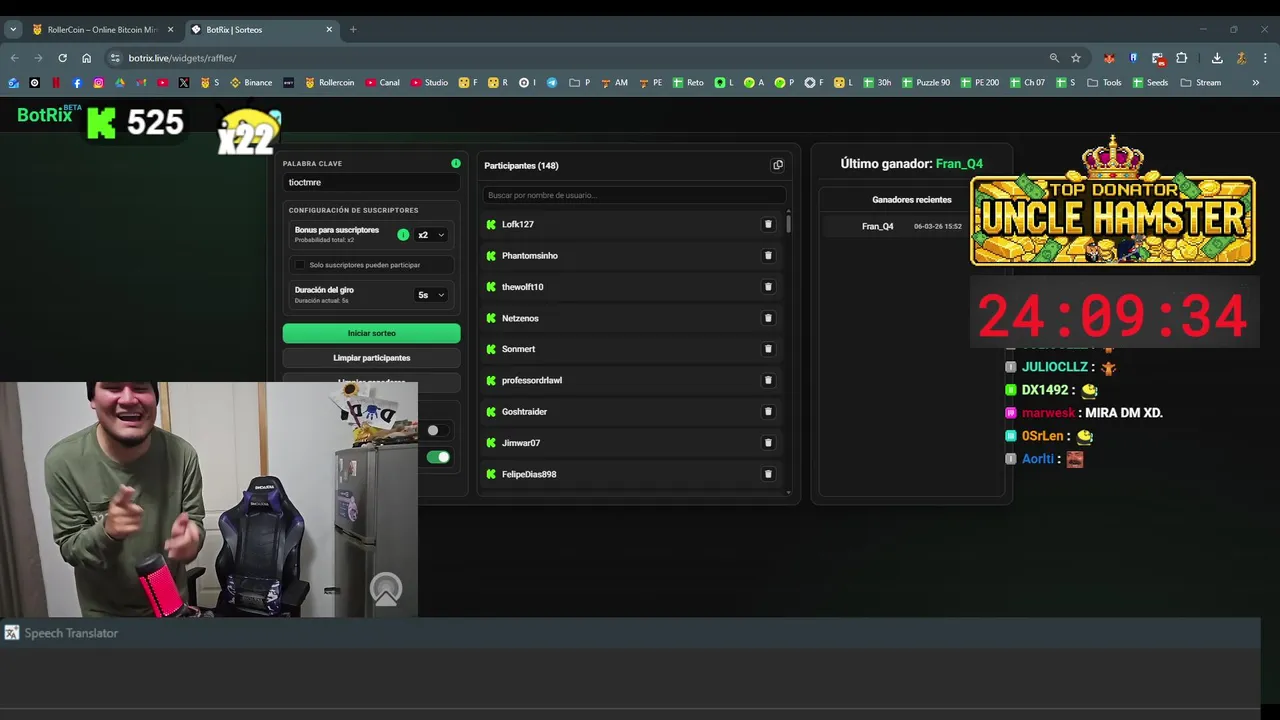
Task: Click info icon for subscriber bonus
Action: [403, 235]
